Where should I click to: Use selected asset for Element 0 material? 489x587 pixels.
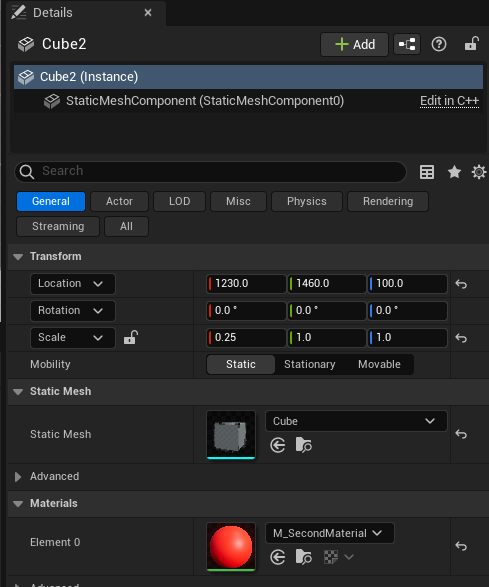coord(277,557)
